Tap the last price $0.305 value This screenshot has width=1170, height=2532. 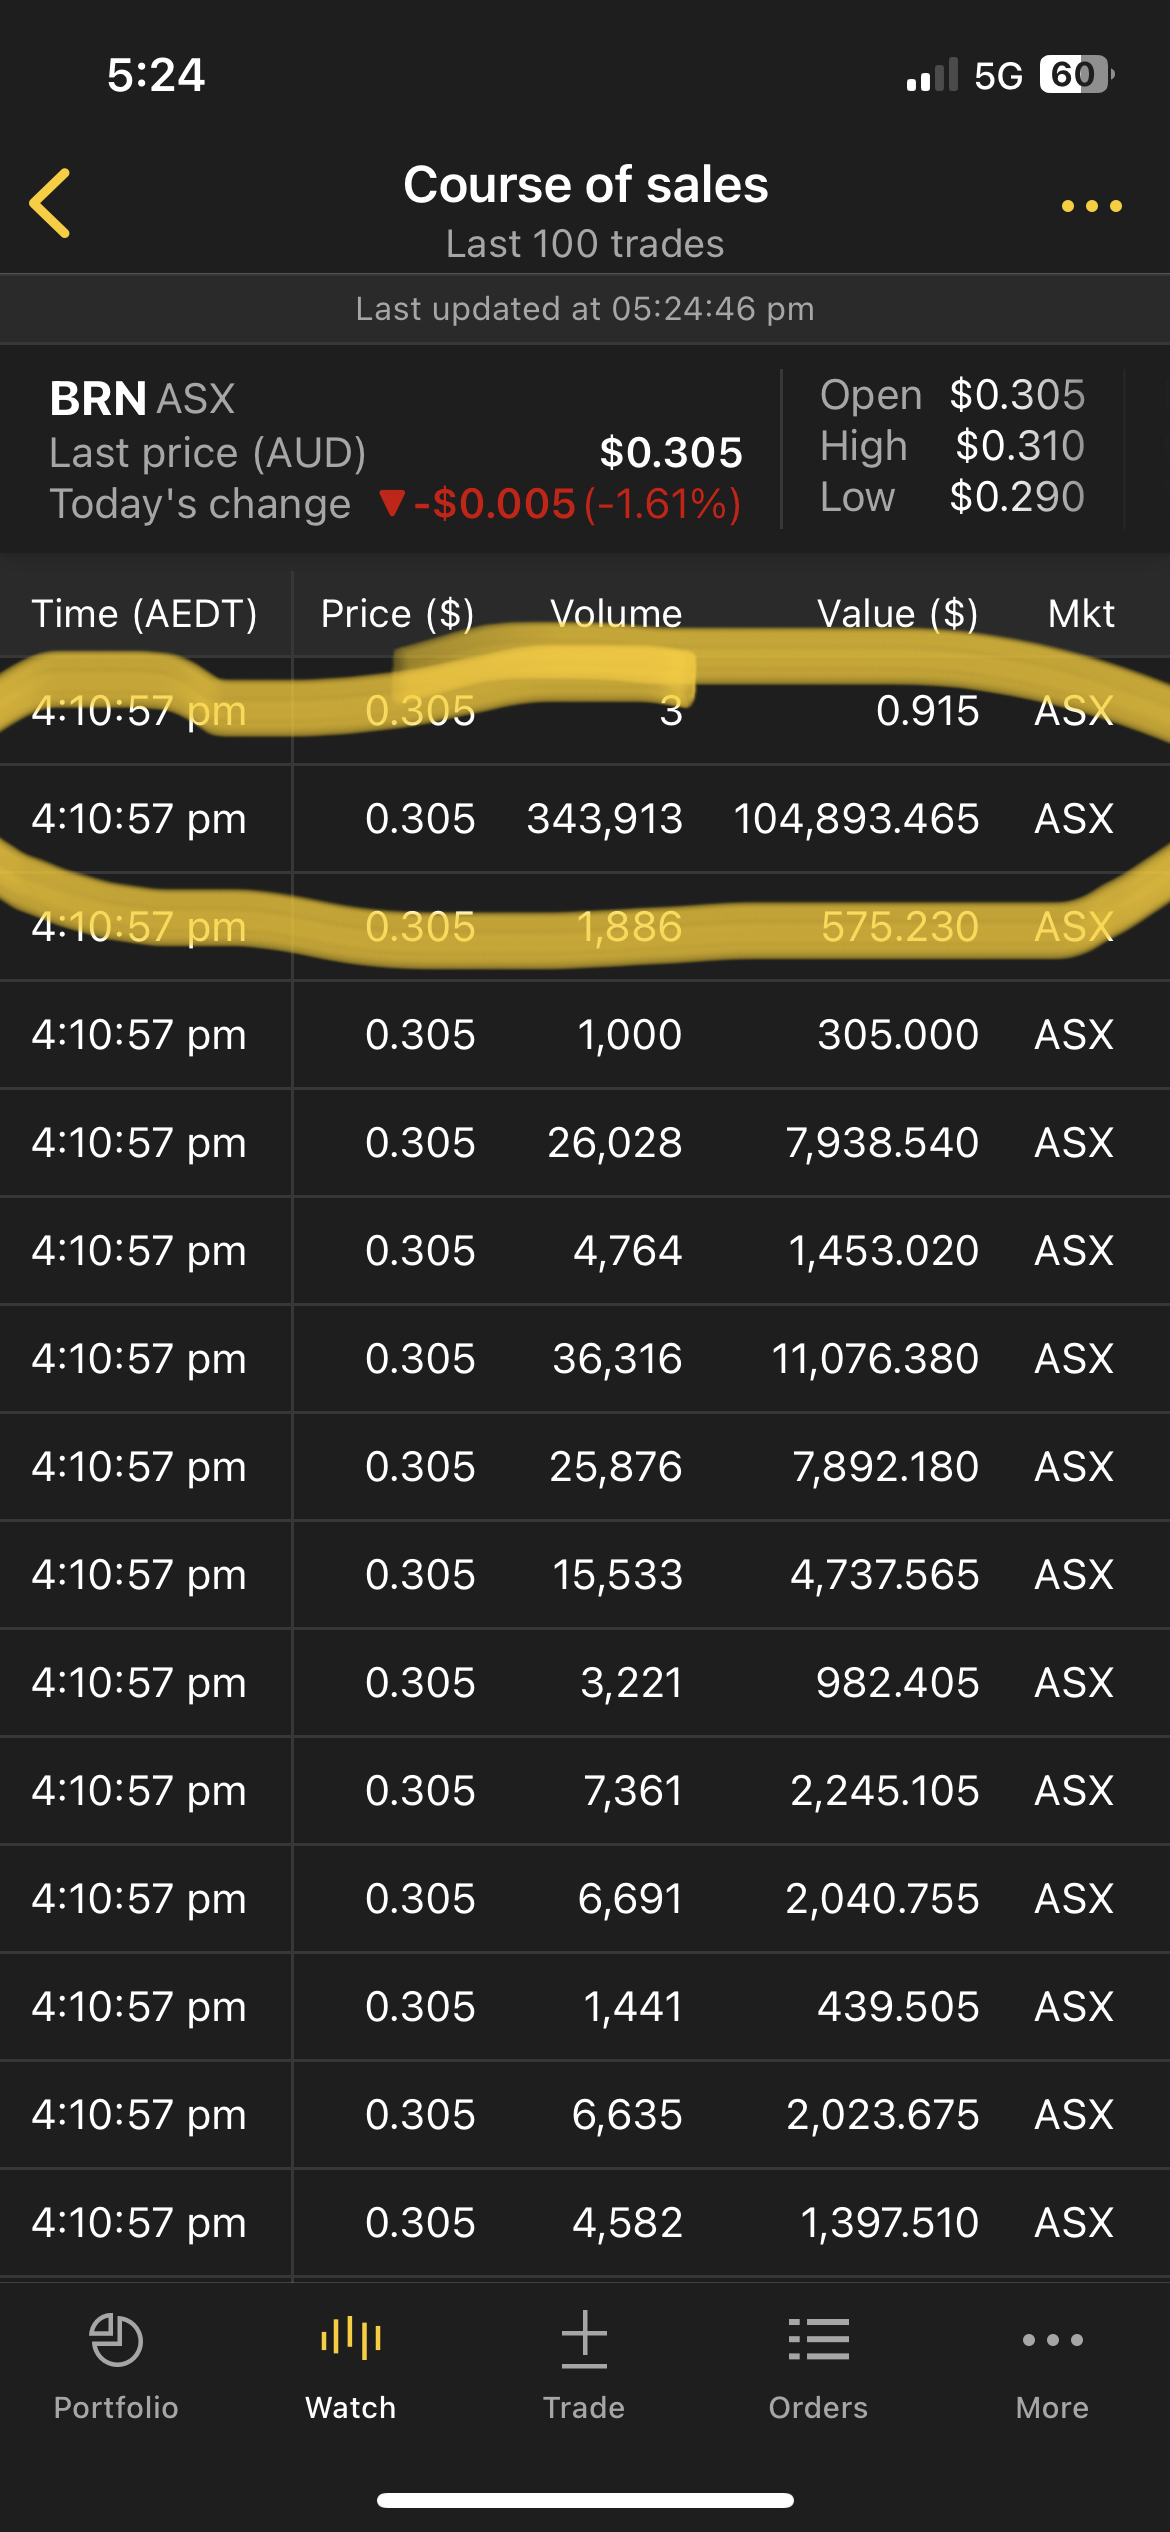pos(671,453)
